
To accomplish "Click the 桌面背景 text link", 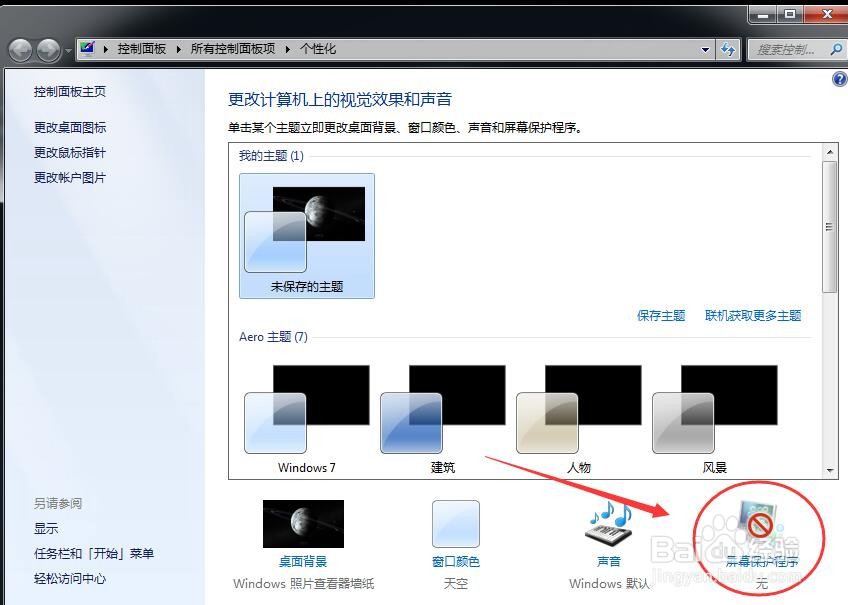I will (303, 562).
